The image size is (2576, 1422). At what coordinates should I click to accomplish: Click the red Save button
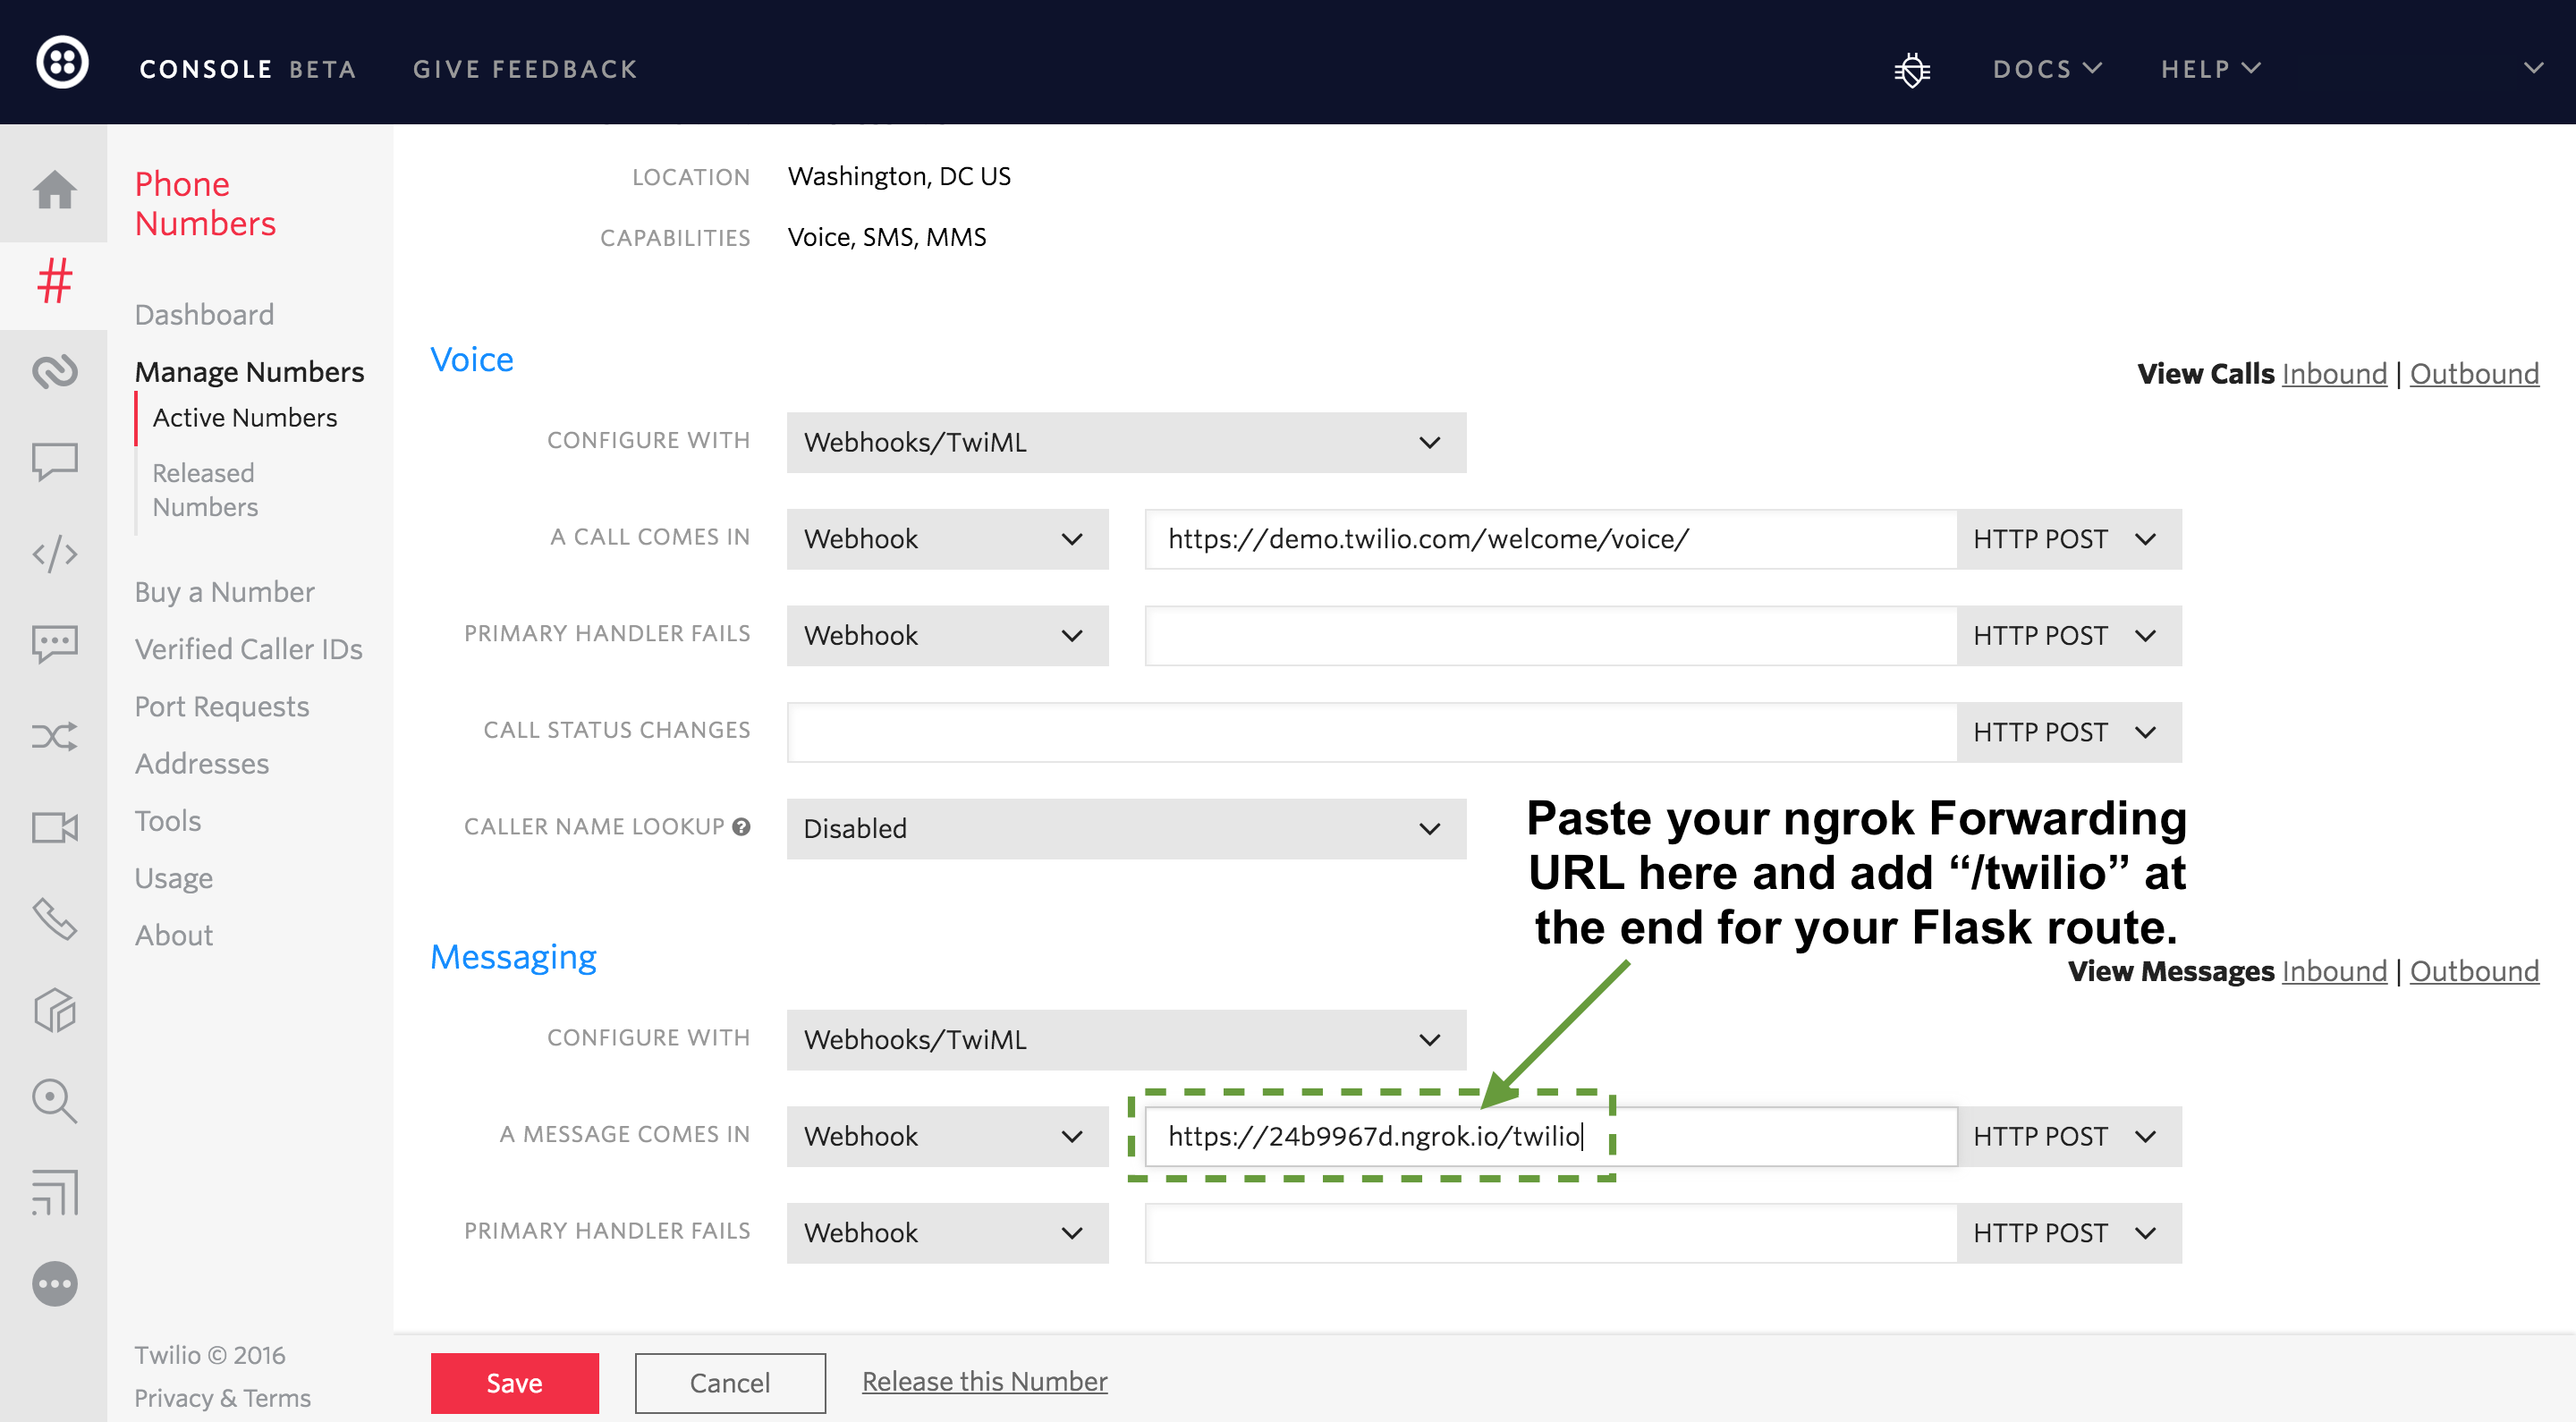tap(514, 1382)
